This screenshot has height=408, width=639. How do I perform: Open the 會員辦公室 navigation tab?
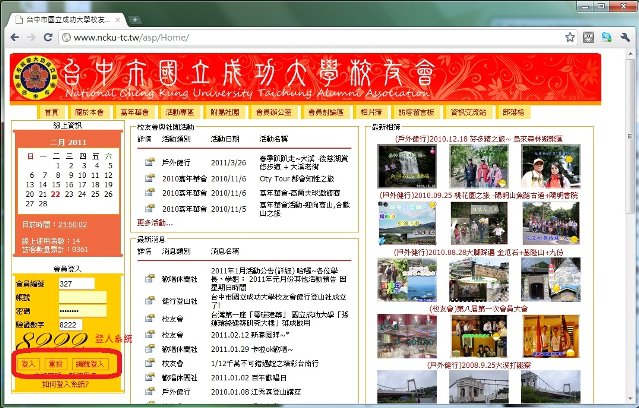tap(274, 112)
